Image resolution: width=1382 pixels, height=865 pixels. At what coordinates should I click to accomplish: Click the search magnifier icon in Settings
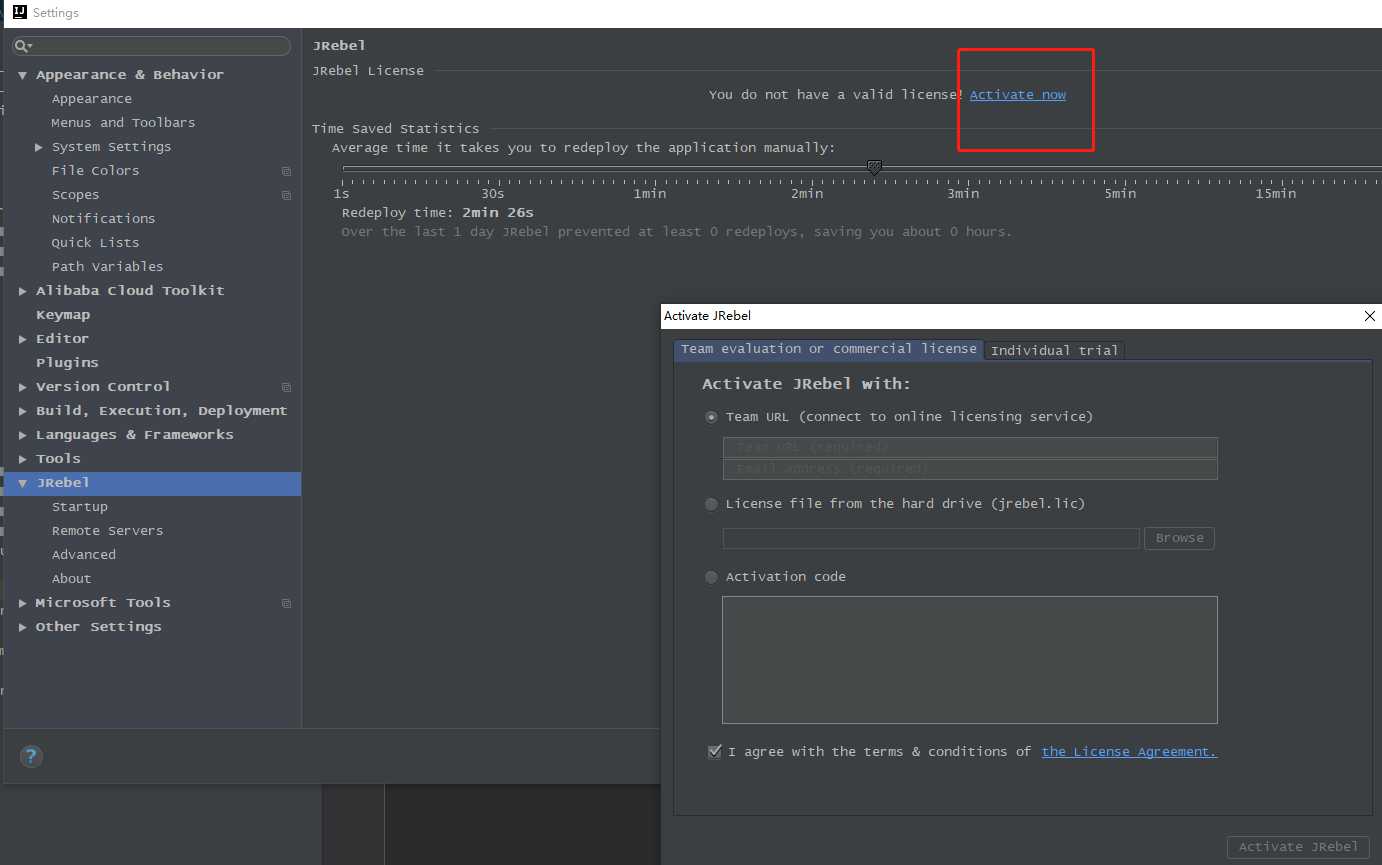[23, 46]
